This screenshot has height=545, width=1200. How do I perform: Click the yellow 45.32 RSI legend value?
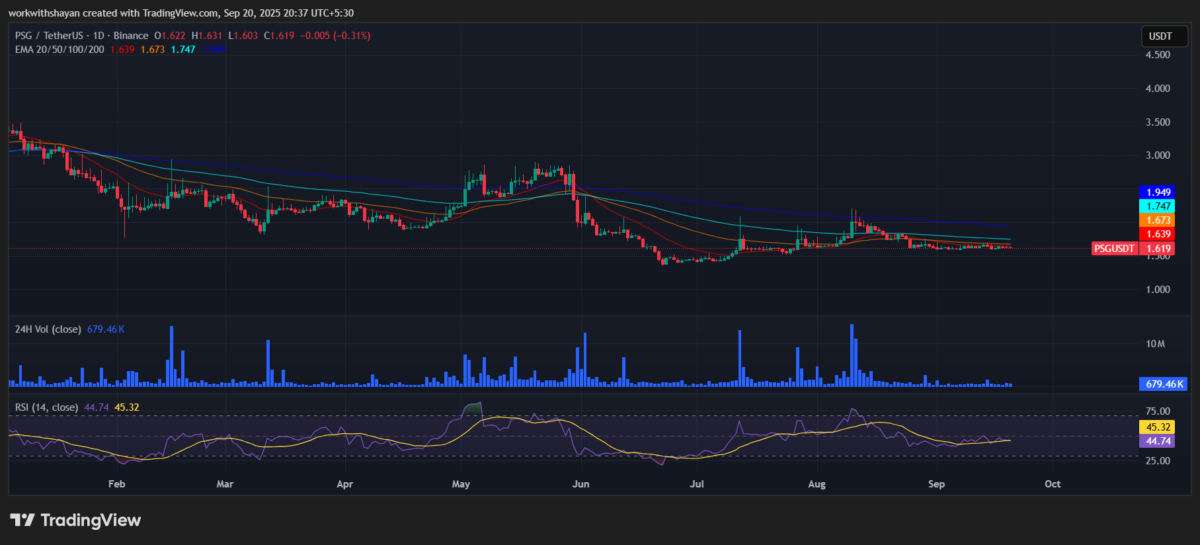[126, 407]
